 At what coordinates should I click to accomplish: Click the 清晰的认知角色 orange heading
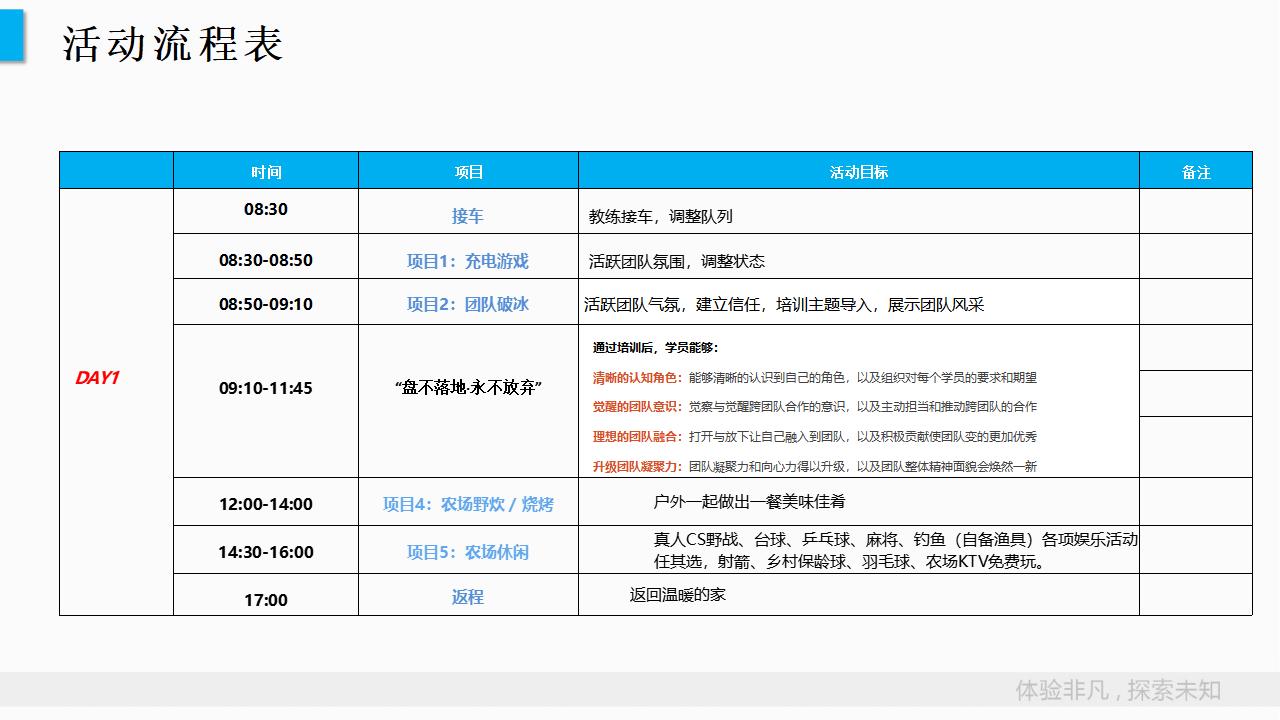click(x=637, y=378)
